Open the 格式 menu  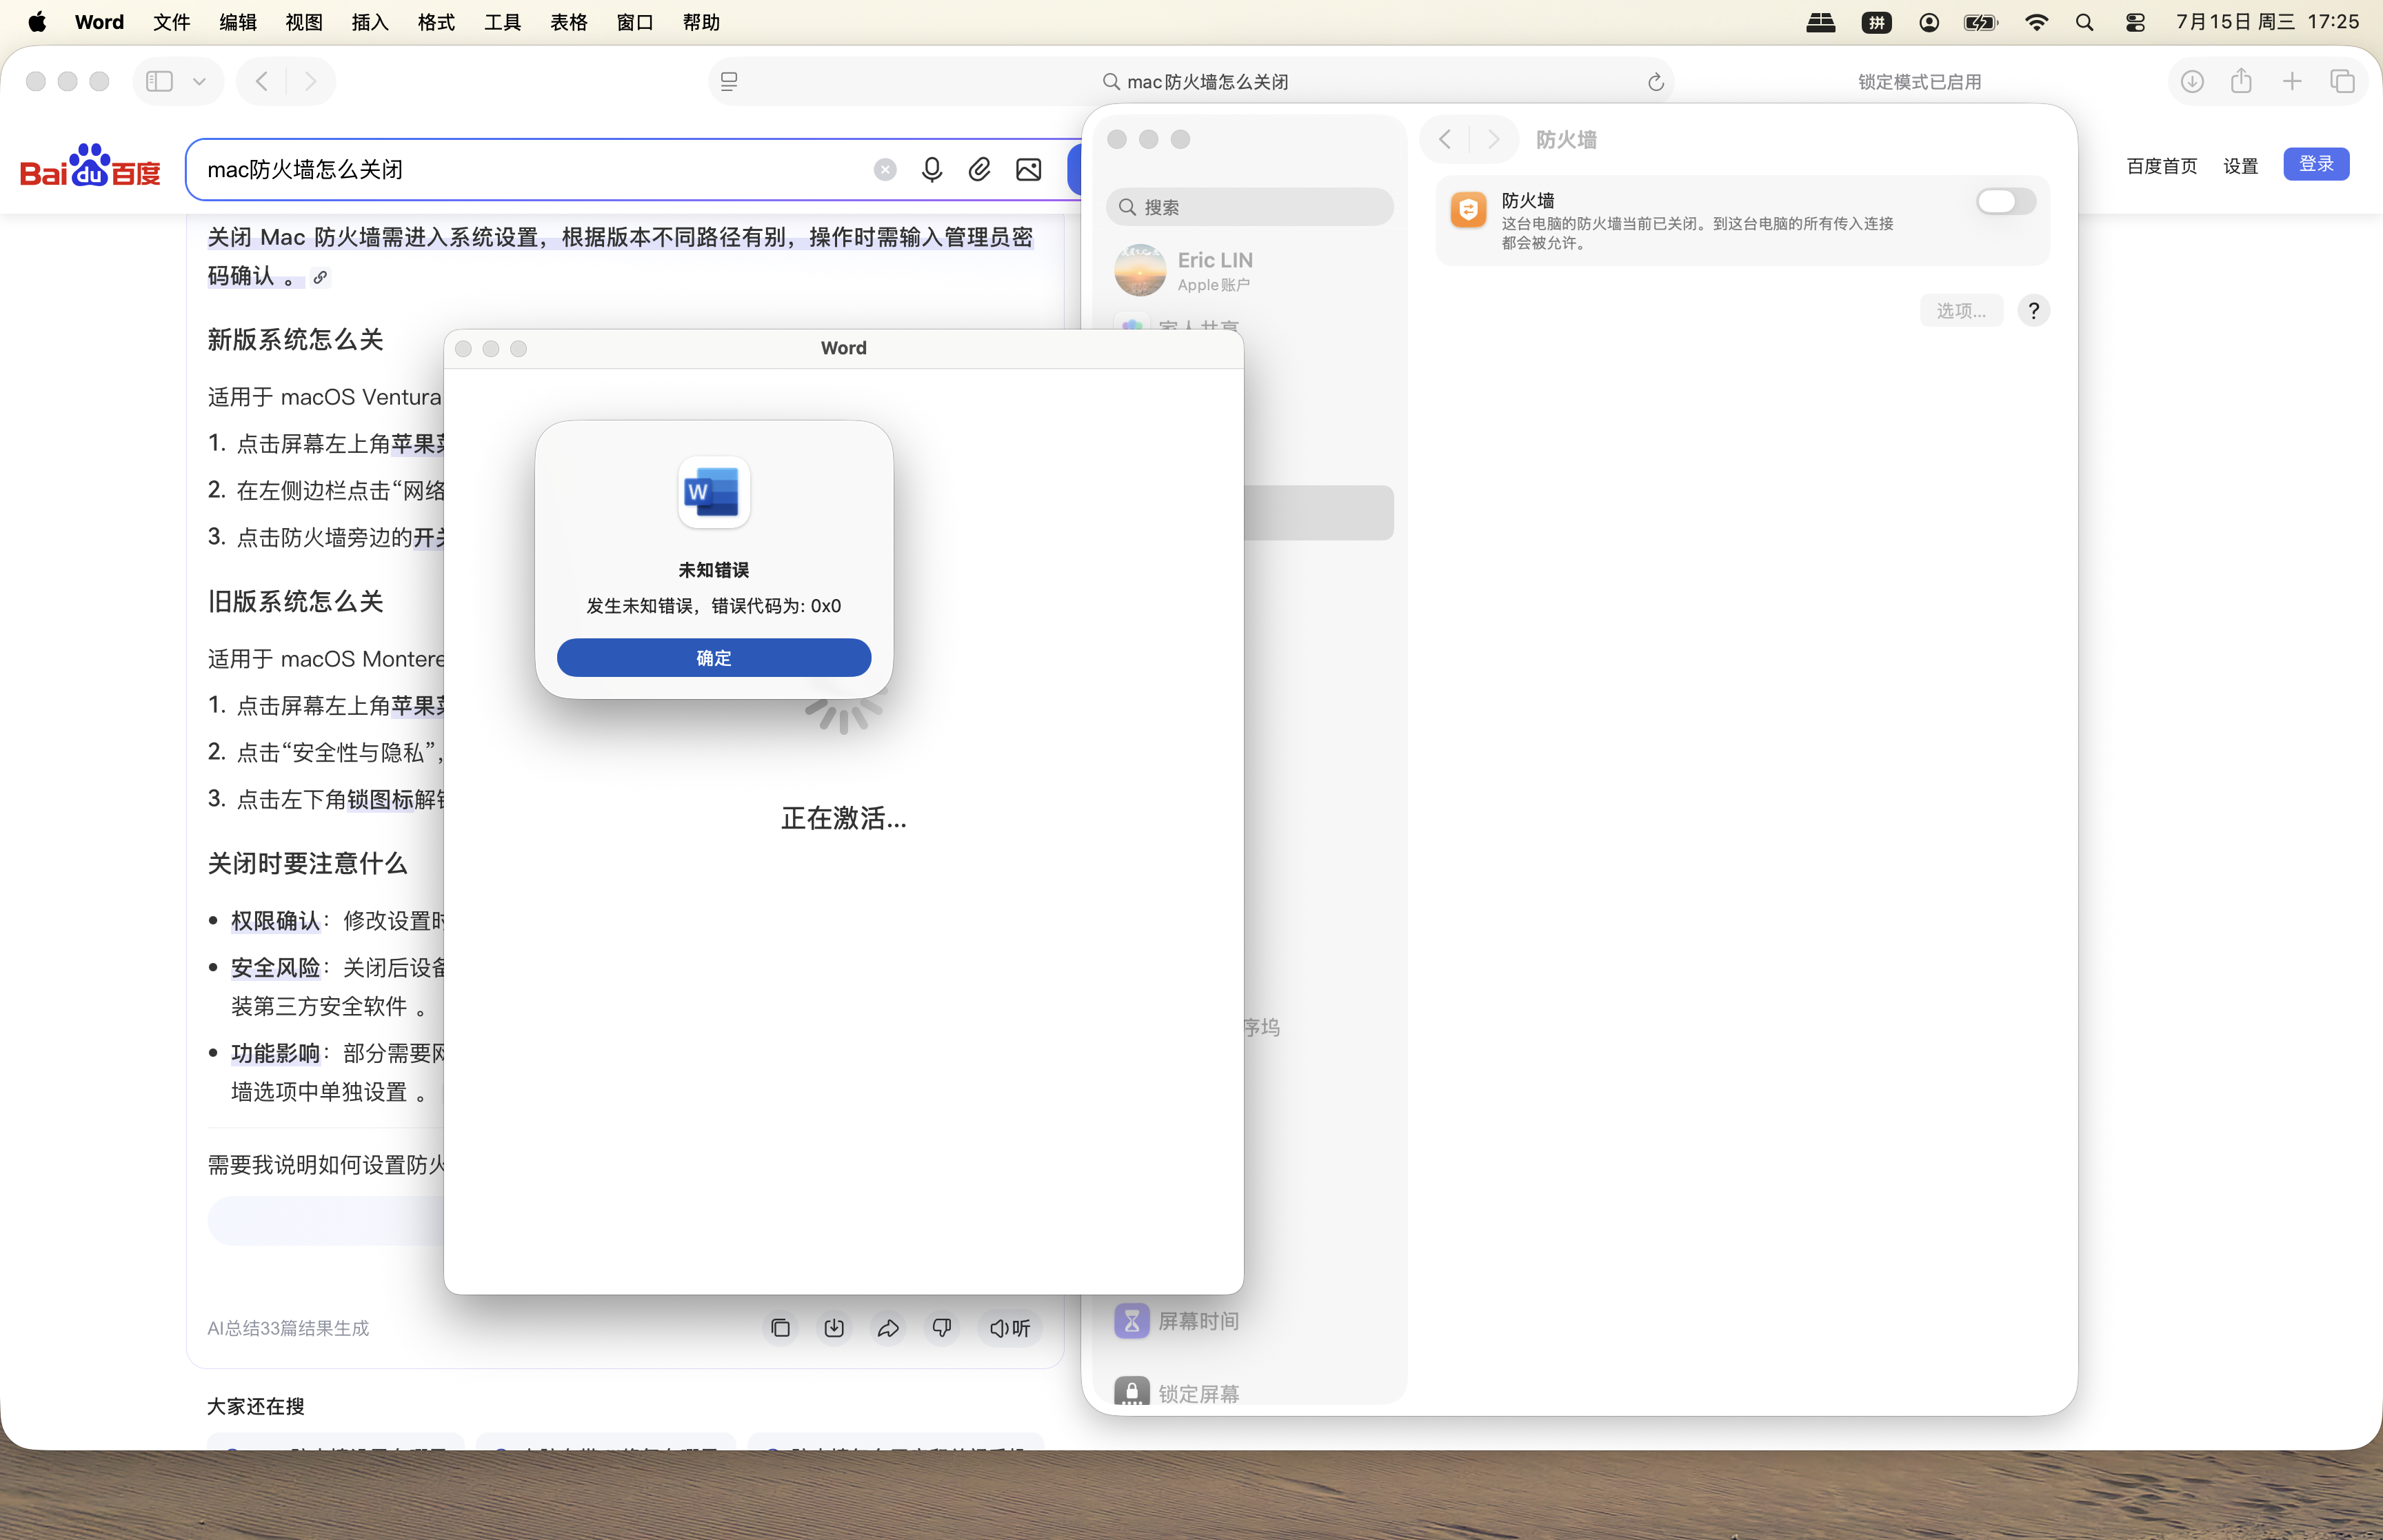coord(436,22)
